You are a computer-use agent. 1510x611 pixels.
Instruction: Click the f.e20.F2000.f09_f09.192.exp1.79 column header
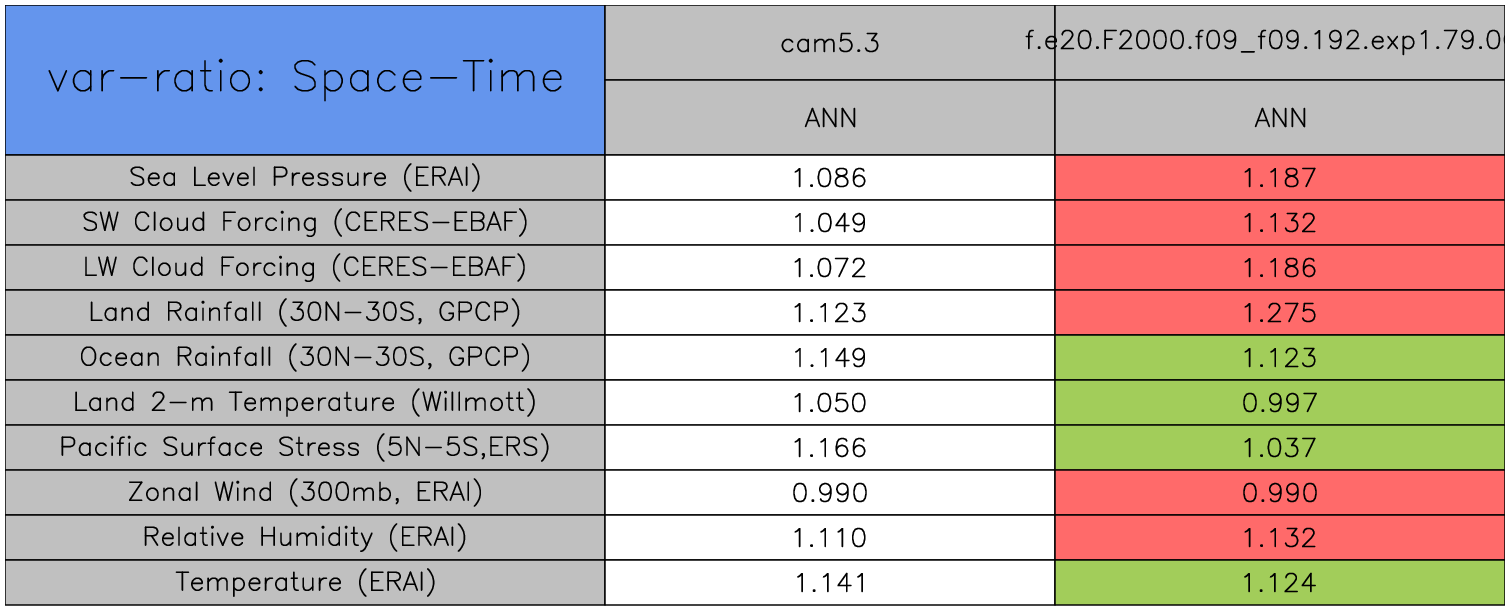1280,42
